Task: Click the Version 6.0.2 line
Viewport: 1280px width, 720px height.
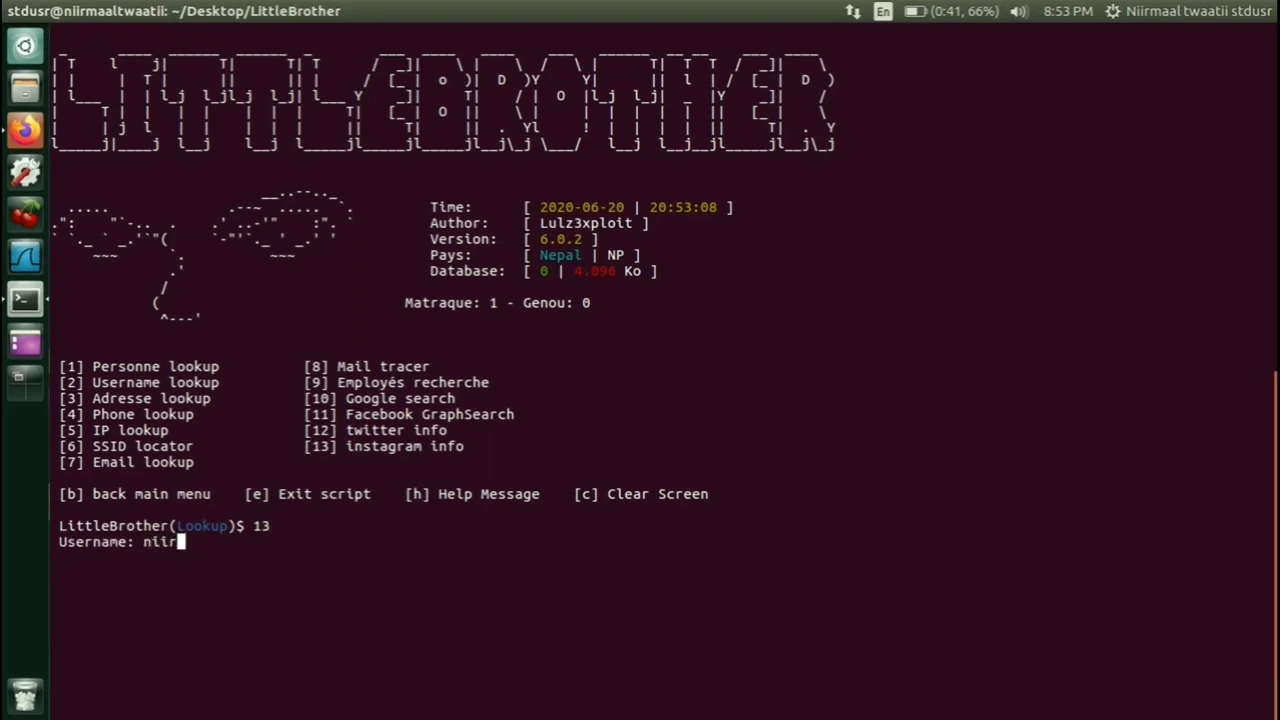Action: [x=515, y=240]
